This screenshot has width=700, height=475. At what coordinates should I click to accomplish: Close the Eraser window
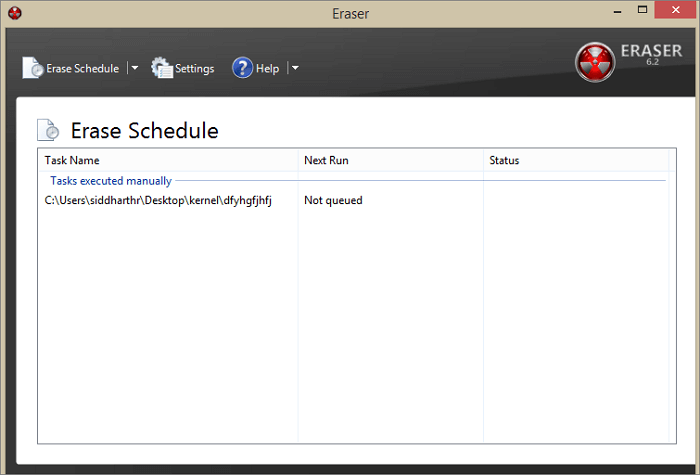click(x=673, y=12)
